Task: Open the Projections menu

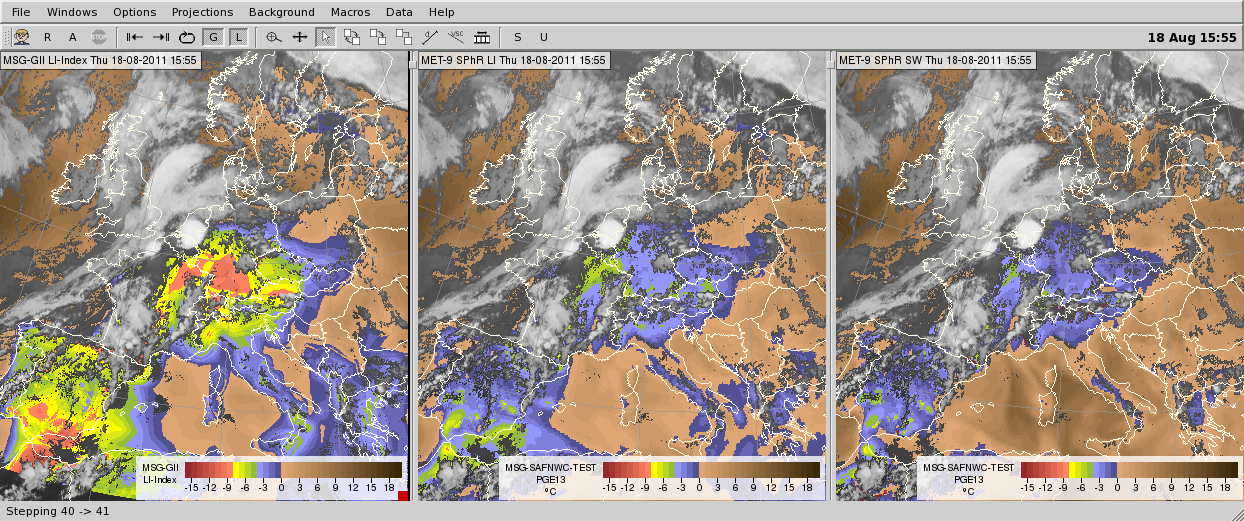Action: (202, 12)
